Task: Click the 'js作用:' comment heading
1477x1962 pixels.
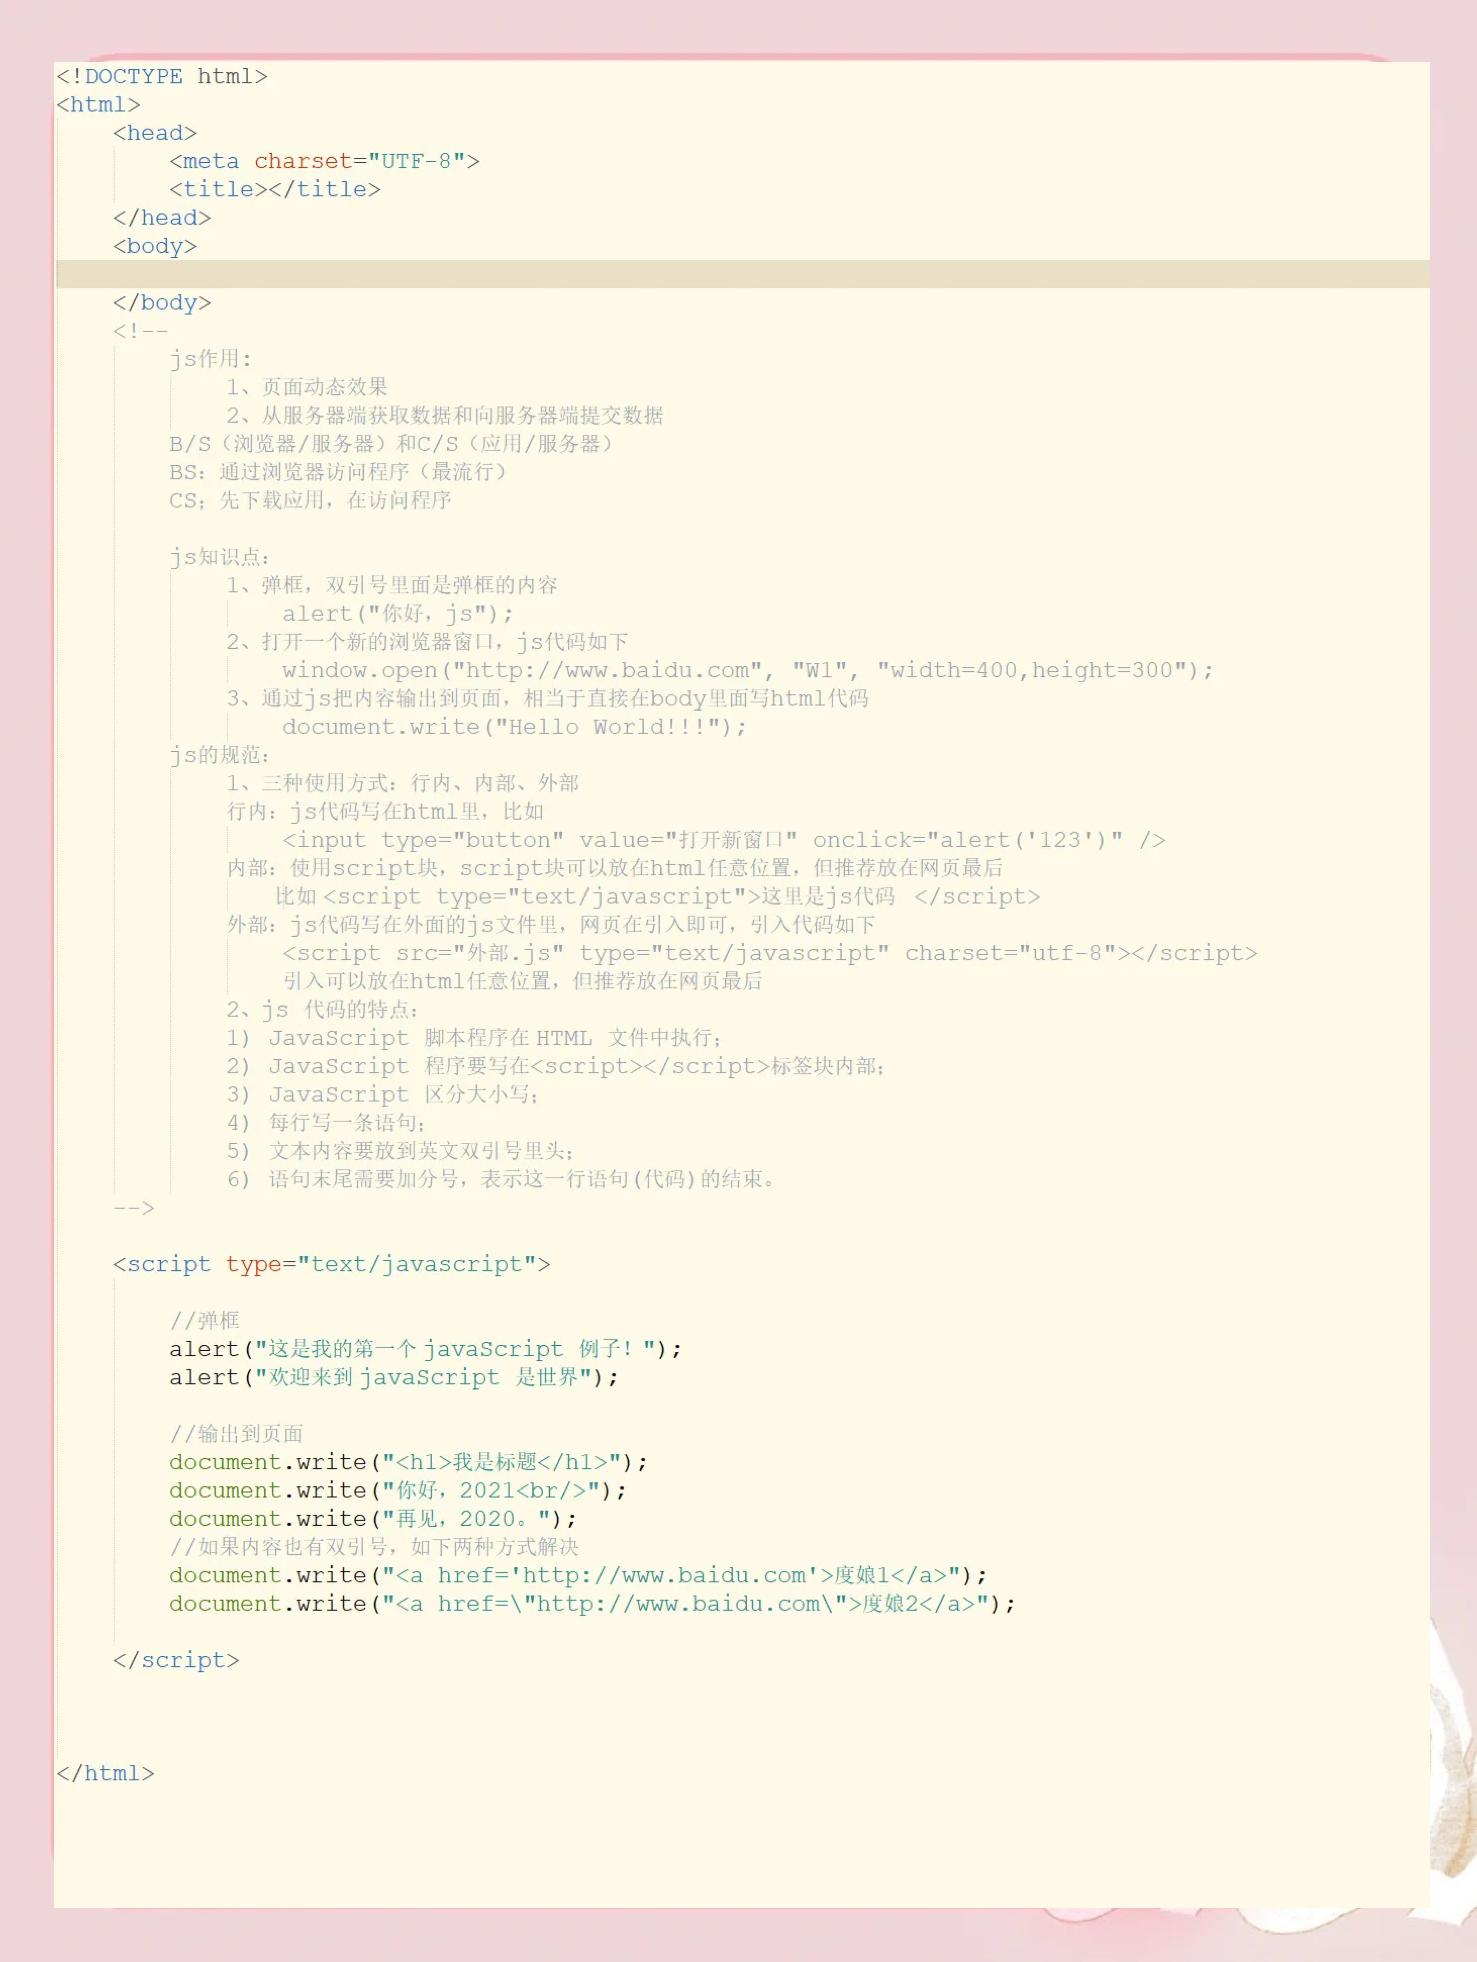Action: [210, 359]
